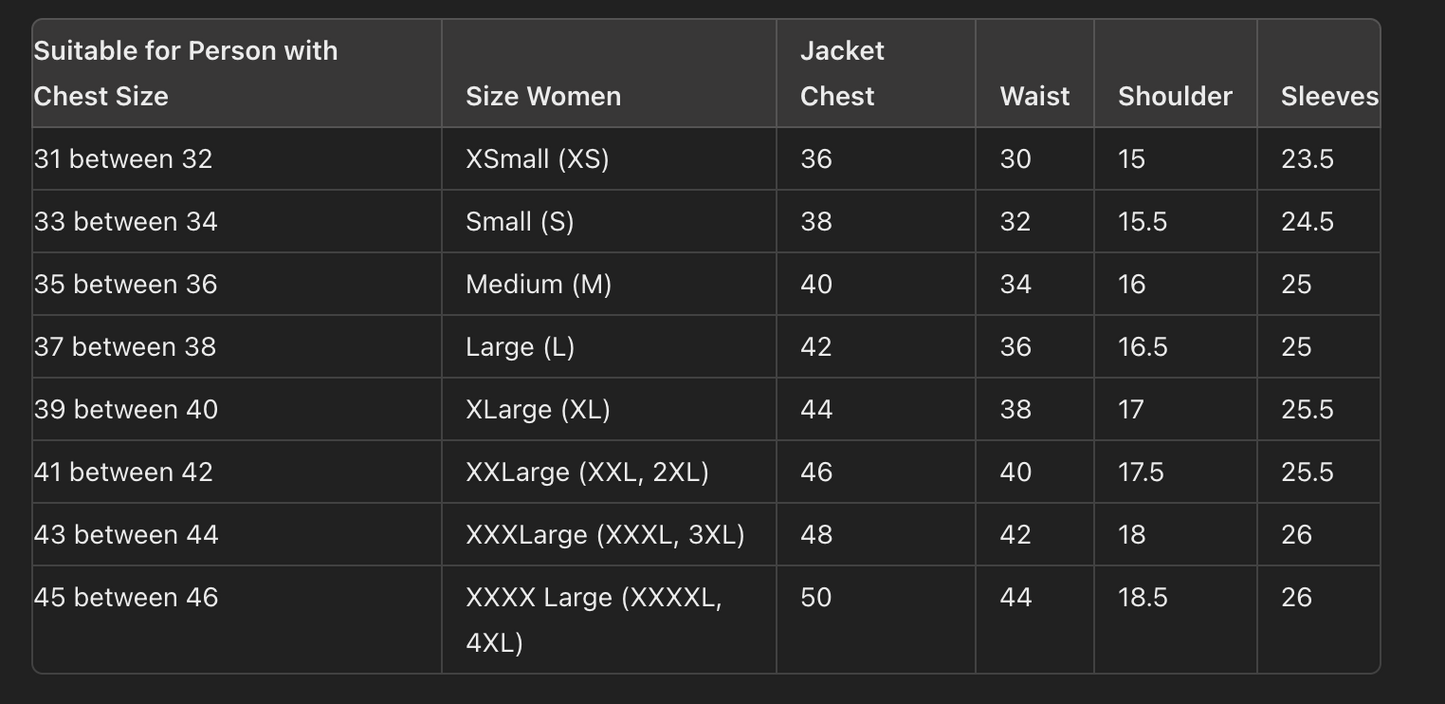Click the "Jacket Chest" column header
Viewport: 1445px width, 704px height.
[x=842, y=73]
